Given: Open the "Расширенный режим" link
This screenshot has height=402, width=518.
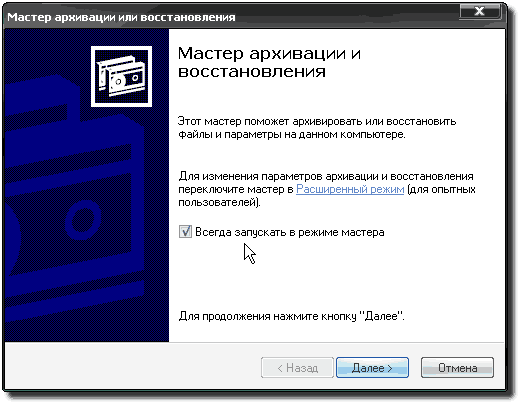Looking at the screenshot, I should (x=350, y=189).
